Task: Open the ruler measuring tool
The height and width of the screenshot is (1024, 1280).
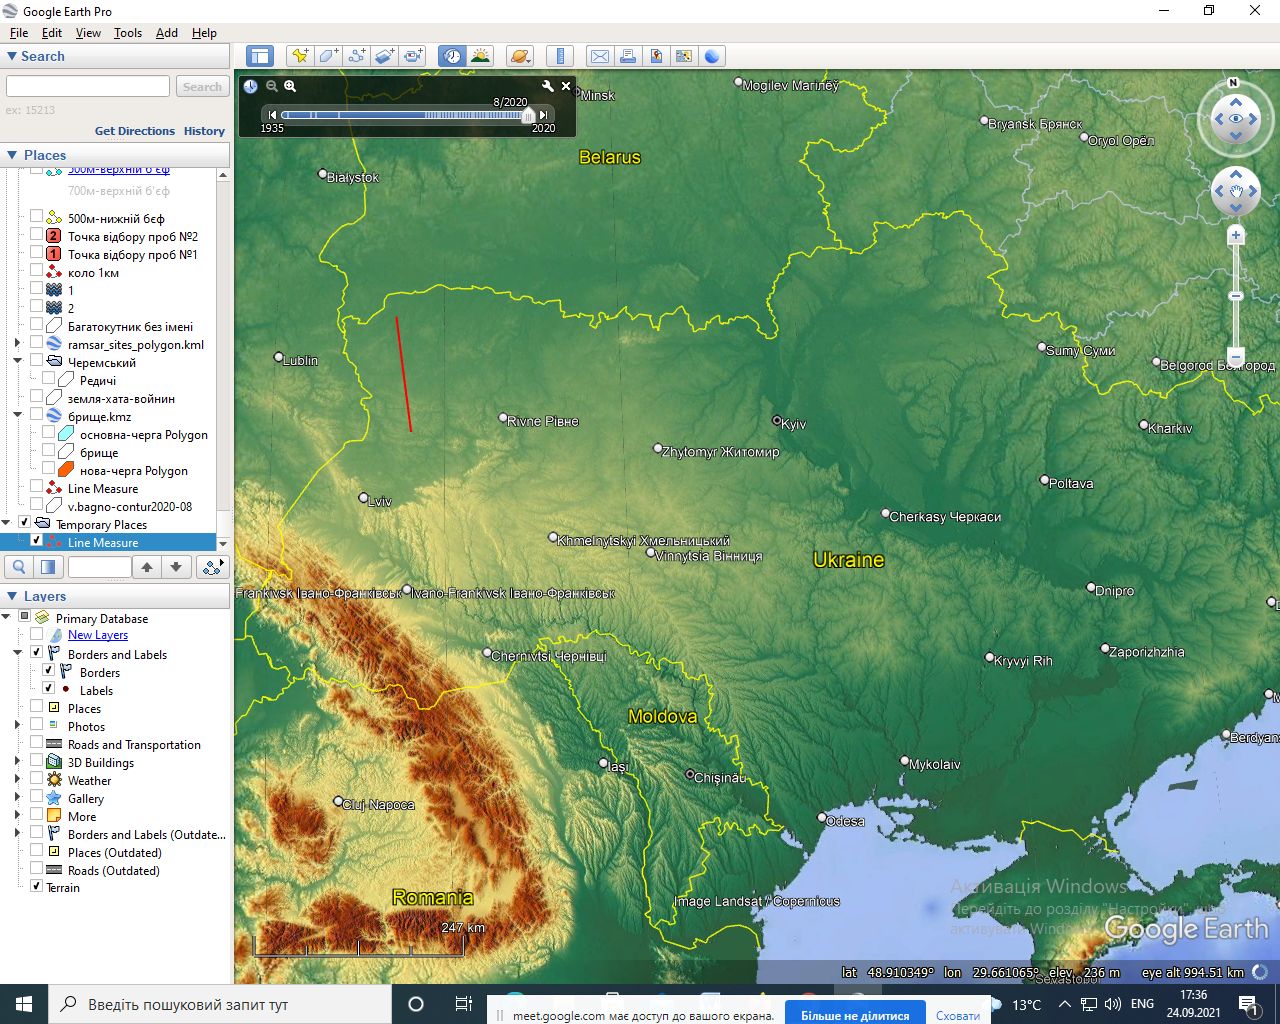Action: (x=560, y=56)
